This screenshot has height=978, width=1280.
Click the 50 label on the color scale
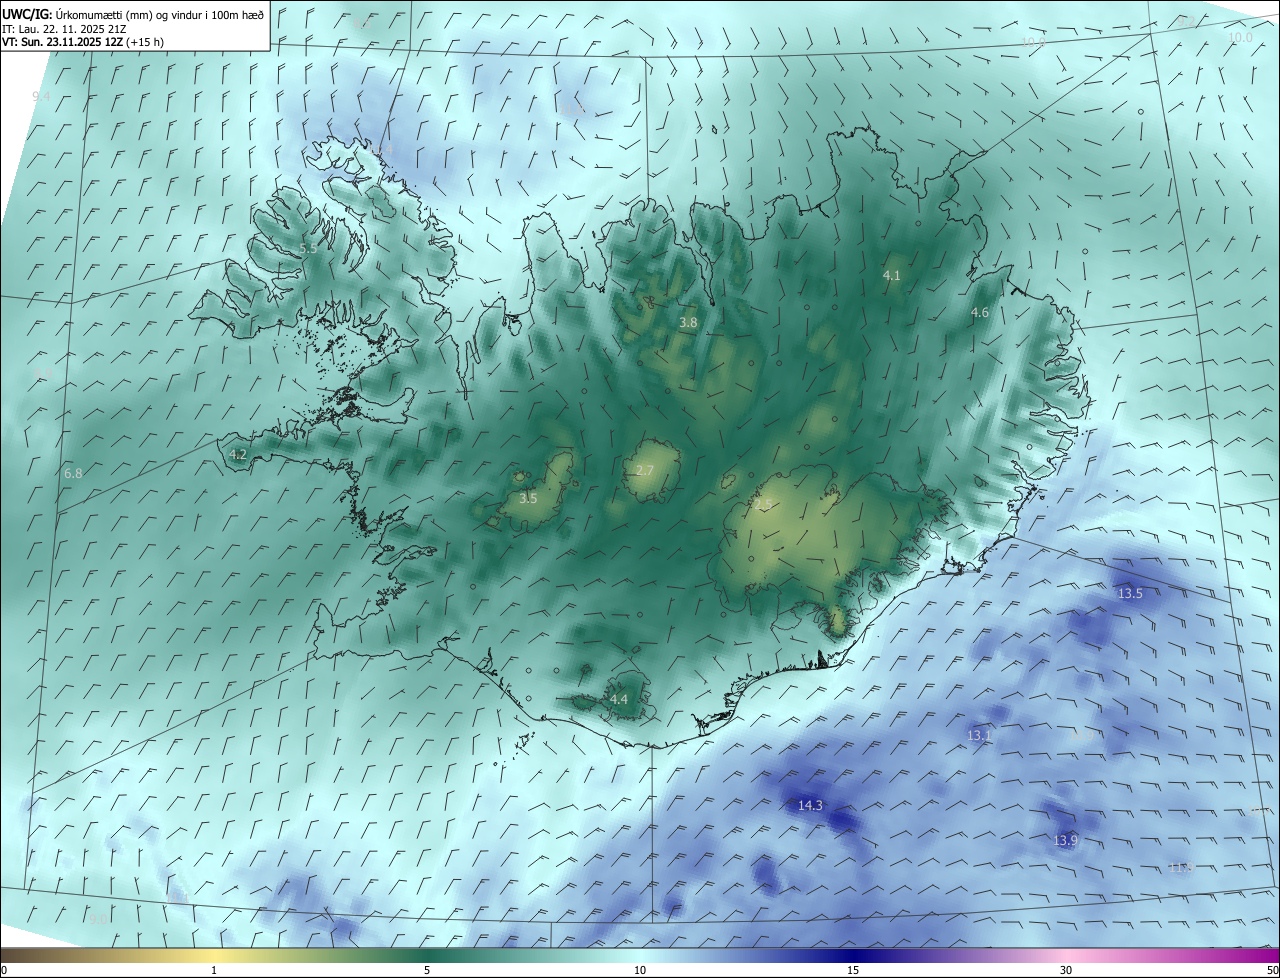pos(1272,970)
